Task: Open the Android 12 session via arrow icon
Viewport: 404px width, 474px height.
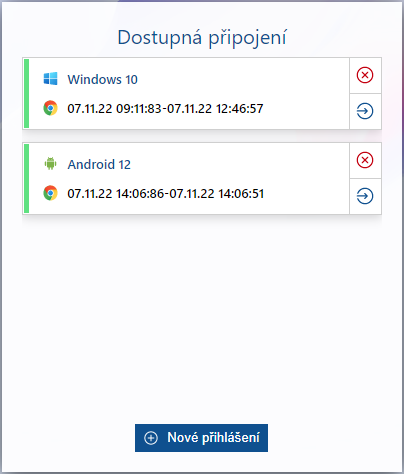Action: coord(365,196)
